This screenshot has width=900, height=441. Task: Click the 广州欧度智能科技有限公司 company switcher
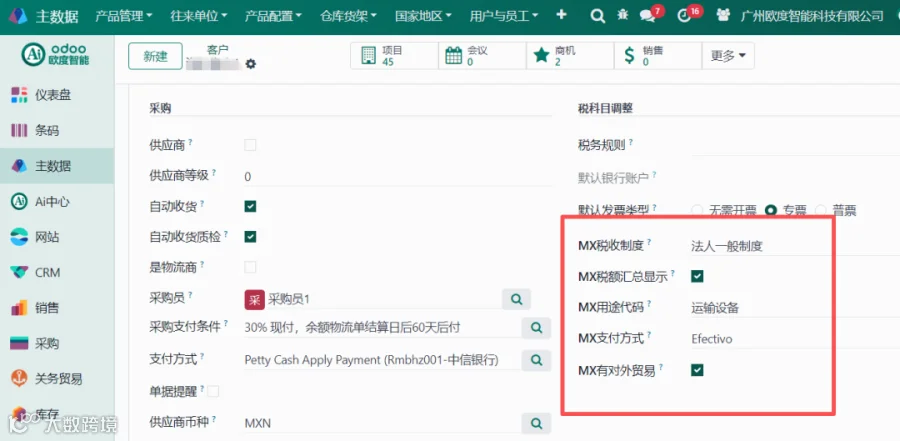812,16
